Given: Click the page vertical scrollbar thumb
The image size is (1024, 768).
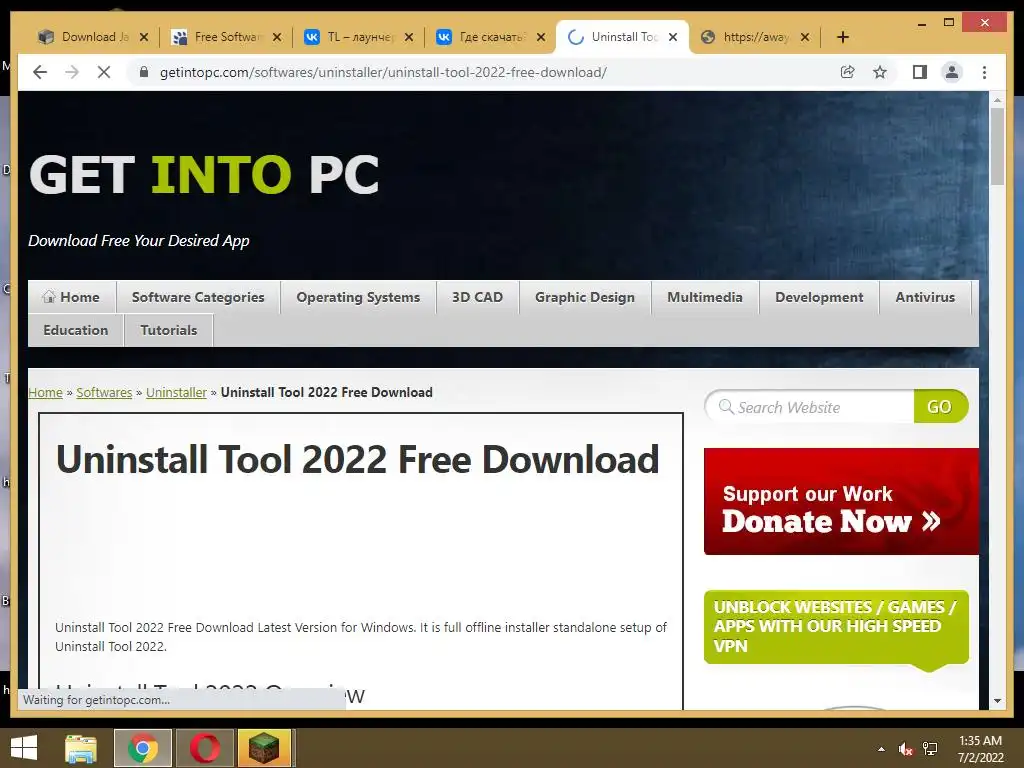Looking at the screenshot, I should coord(997,147).
